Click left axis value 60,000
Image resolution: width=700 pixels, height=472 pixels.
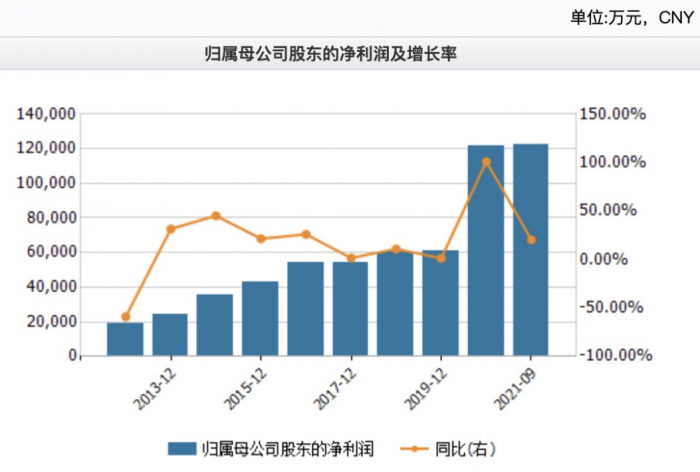(51, 252)
